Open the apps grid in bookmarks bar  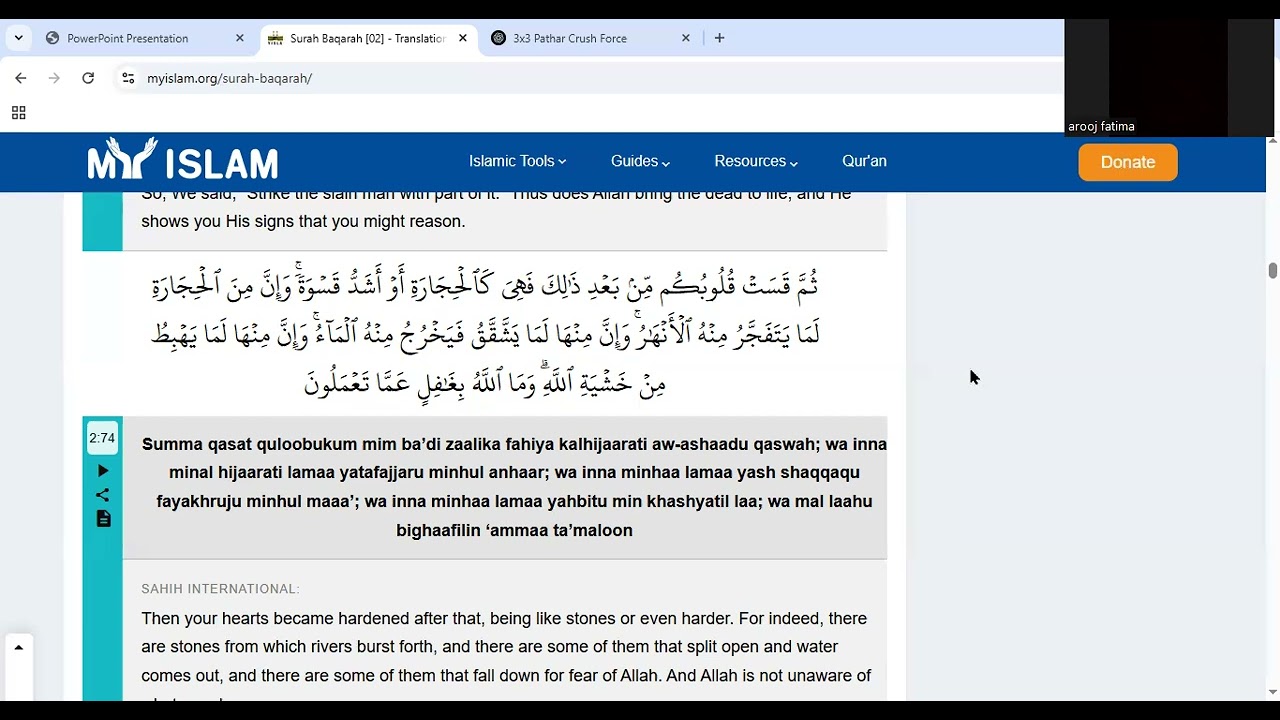pos(18,113)
